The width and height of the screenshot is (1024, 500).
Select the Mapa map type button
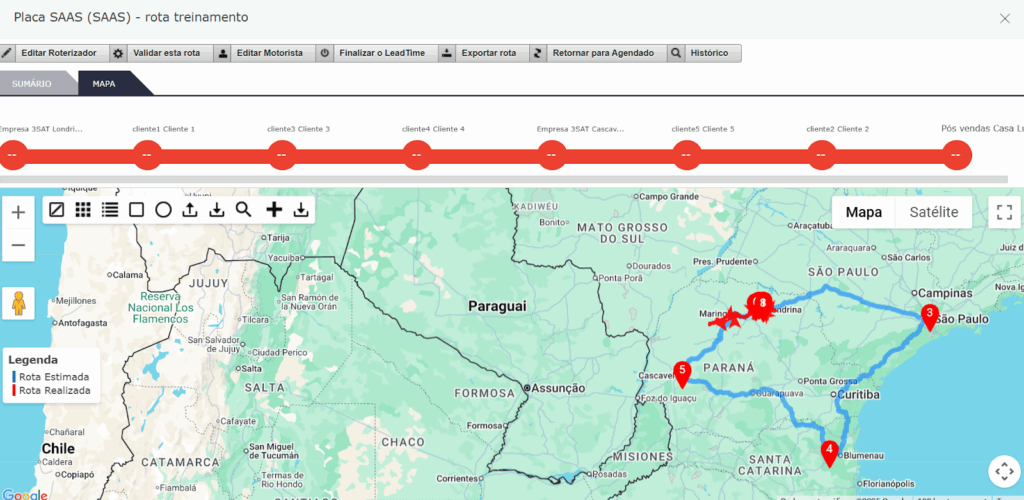click(x=863, y=212)
